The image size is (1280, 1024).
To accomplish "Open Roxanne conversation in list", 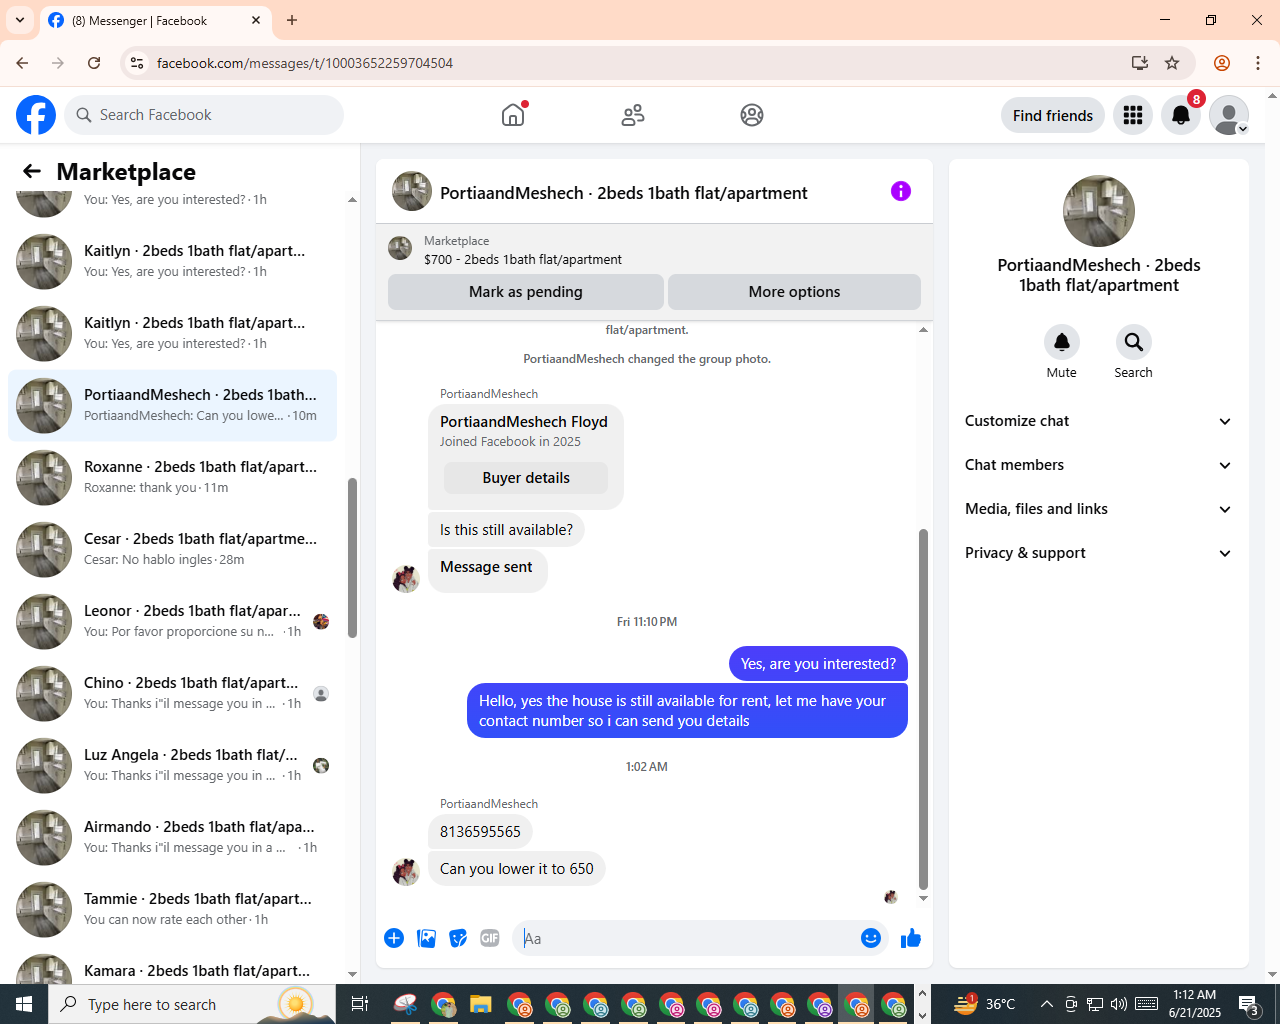I will click(x=173, y=478).
